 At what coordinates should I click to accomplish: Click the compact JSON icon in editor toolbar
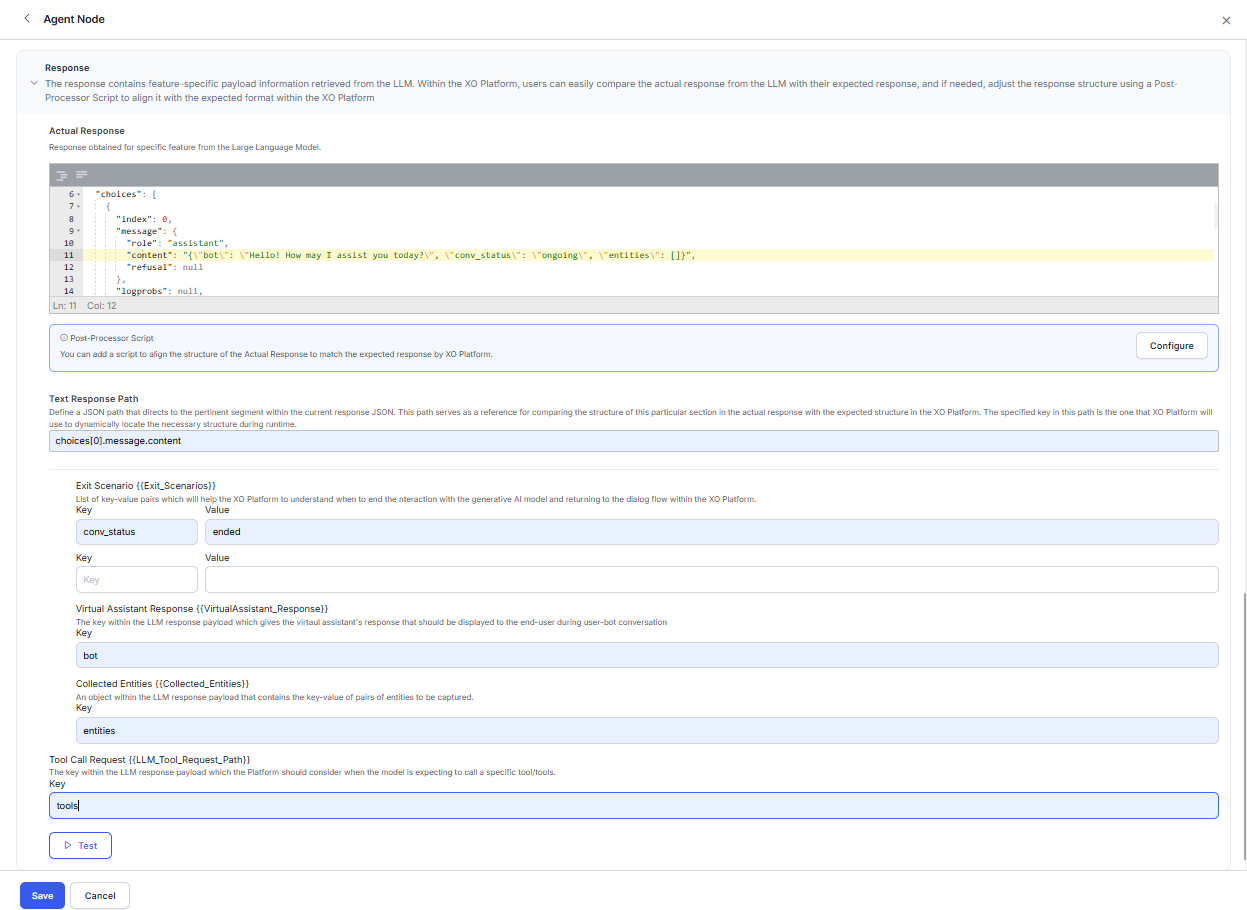click(x=82, y=175)
